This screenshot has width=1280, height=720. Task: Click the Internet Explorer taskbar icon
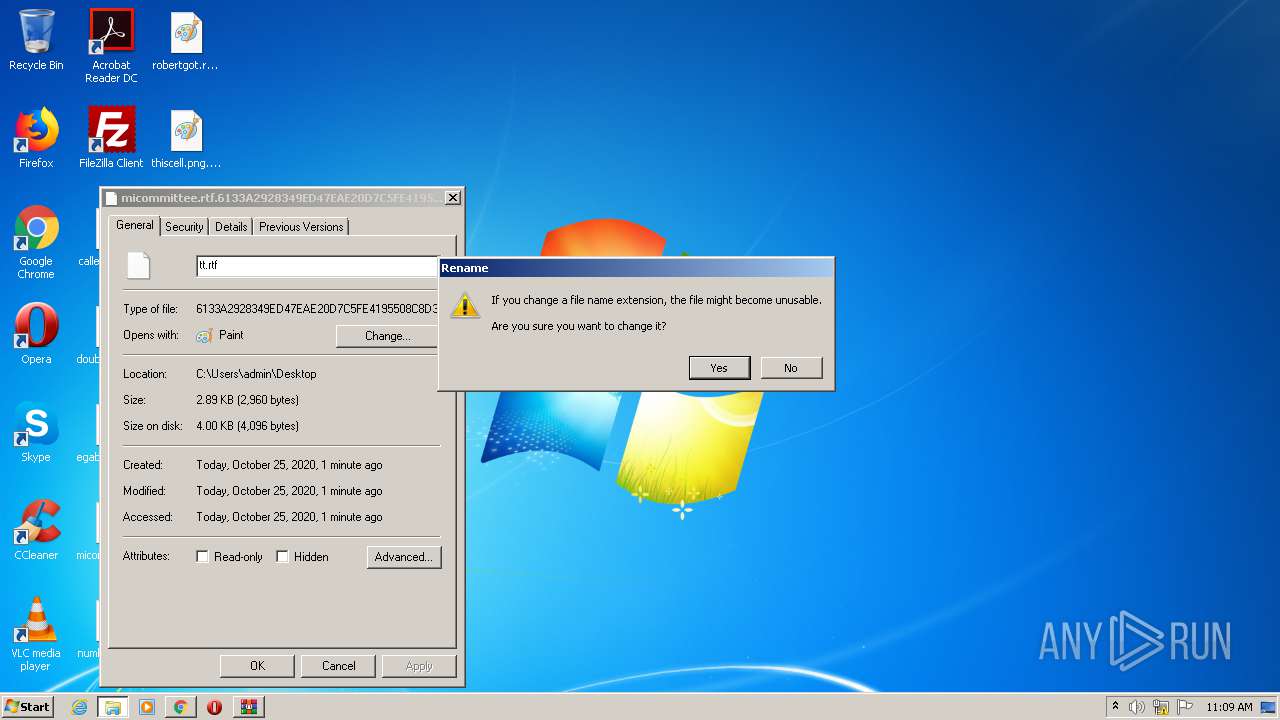point(80,707)
